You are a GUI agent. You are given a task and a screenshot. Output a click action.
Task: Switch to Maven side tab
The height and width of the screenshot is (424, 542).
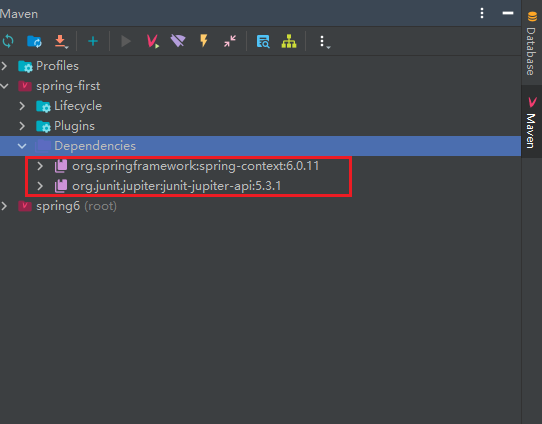(531, 122)
